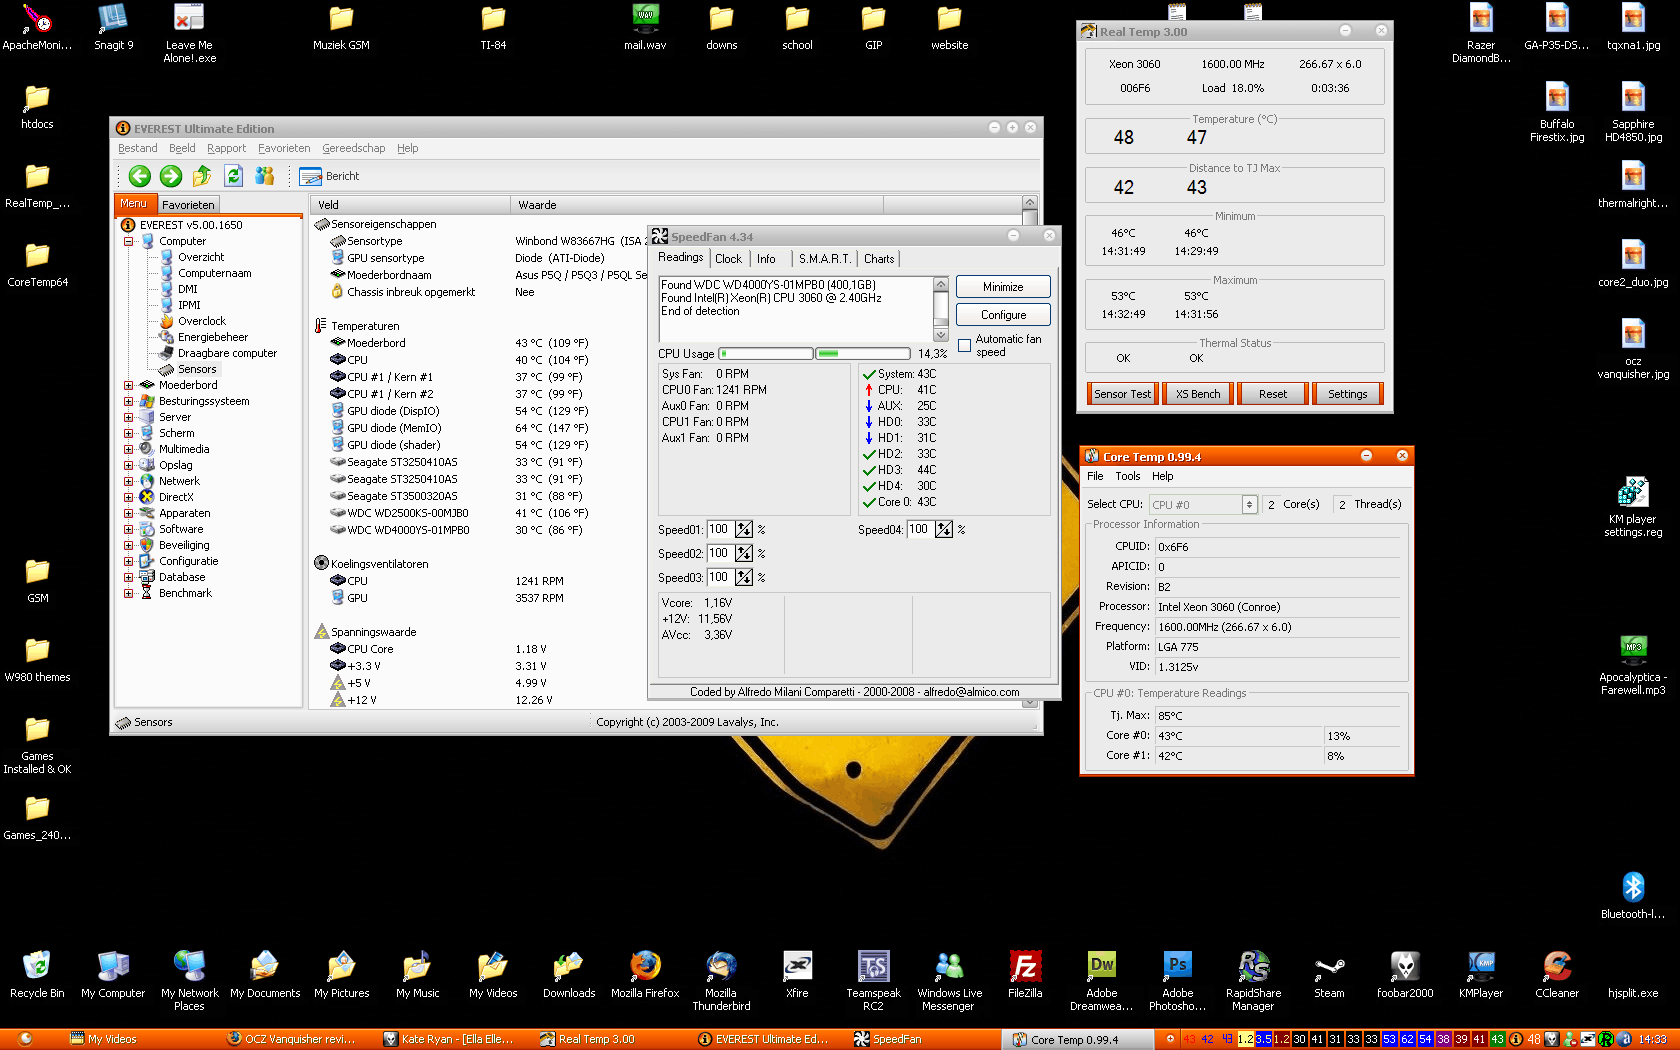Click Speed04 spinner arrows
1680x1050 pixels.
[x=944, y=530]
